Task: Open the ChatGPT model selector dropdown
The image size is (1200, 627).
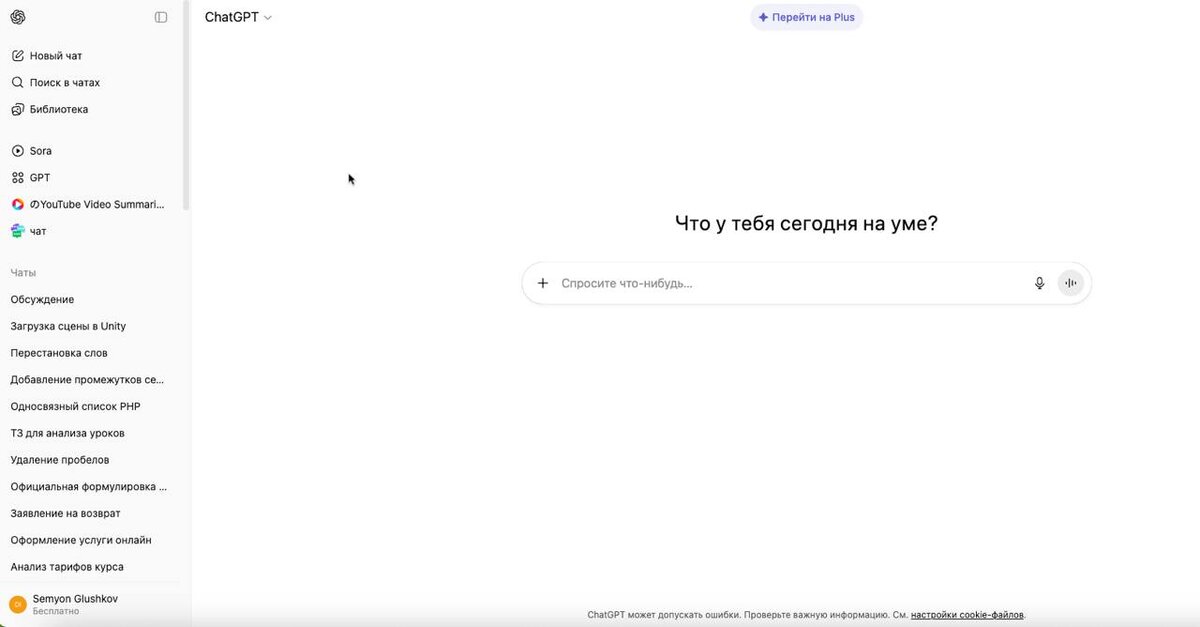Action: [238, 17]
